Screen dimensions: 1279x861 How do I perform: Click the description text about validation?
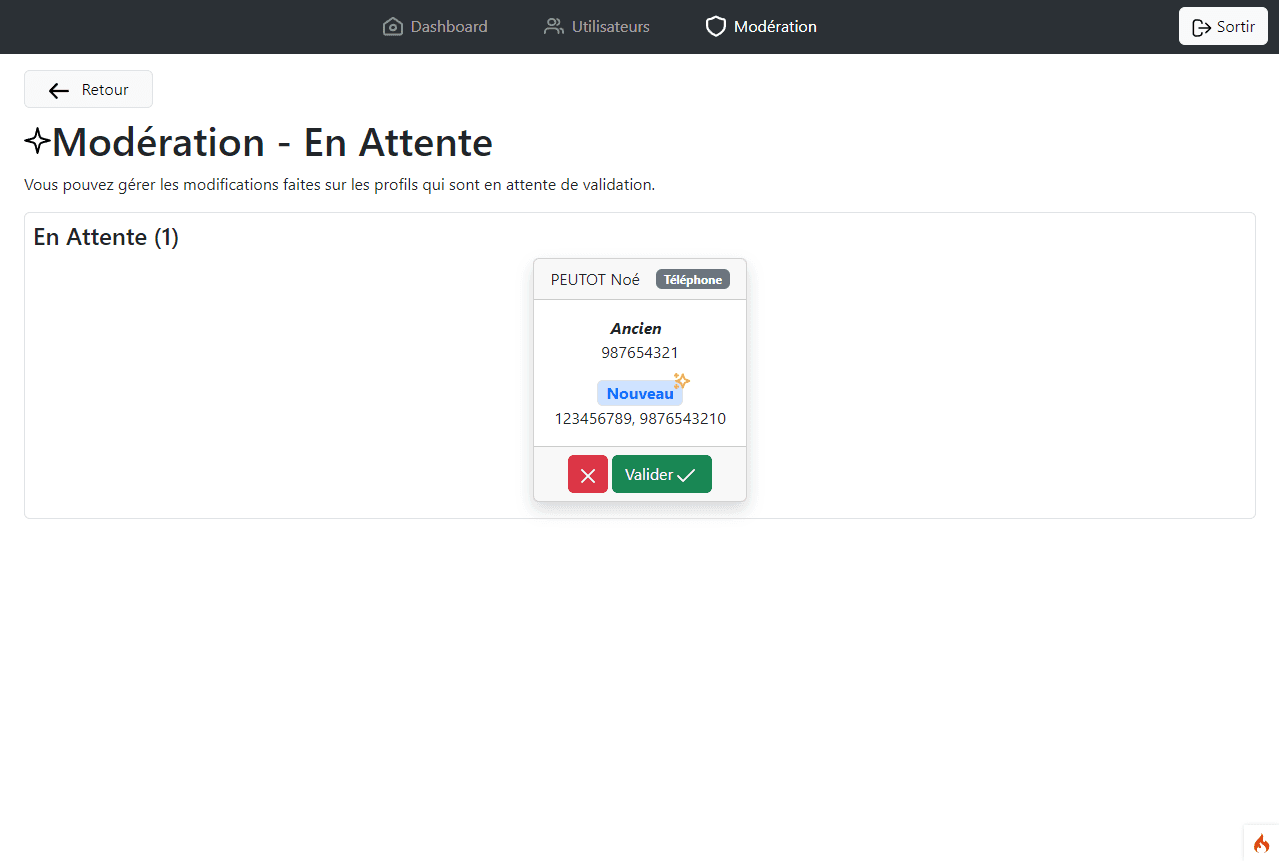(x=339, y=185)
